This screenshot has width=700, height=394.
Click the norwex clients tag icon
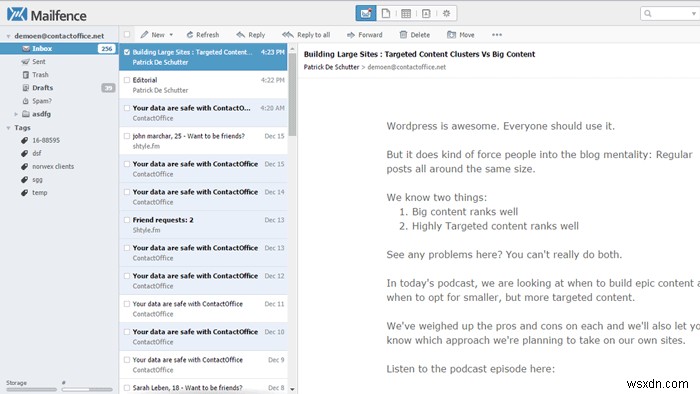[25, 166]
